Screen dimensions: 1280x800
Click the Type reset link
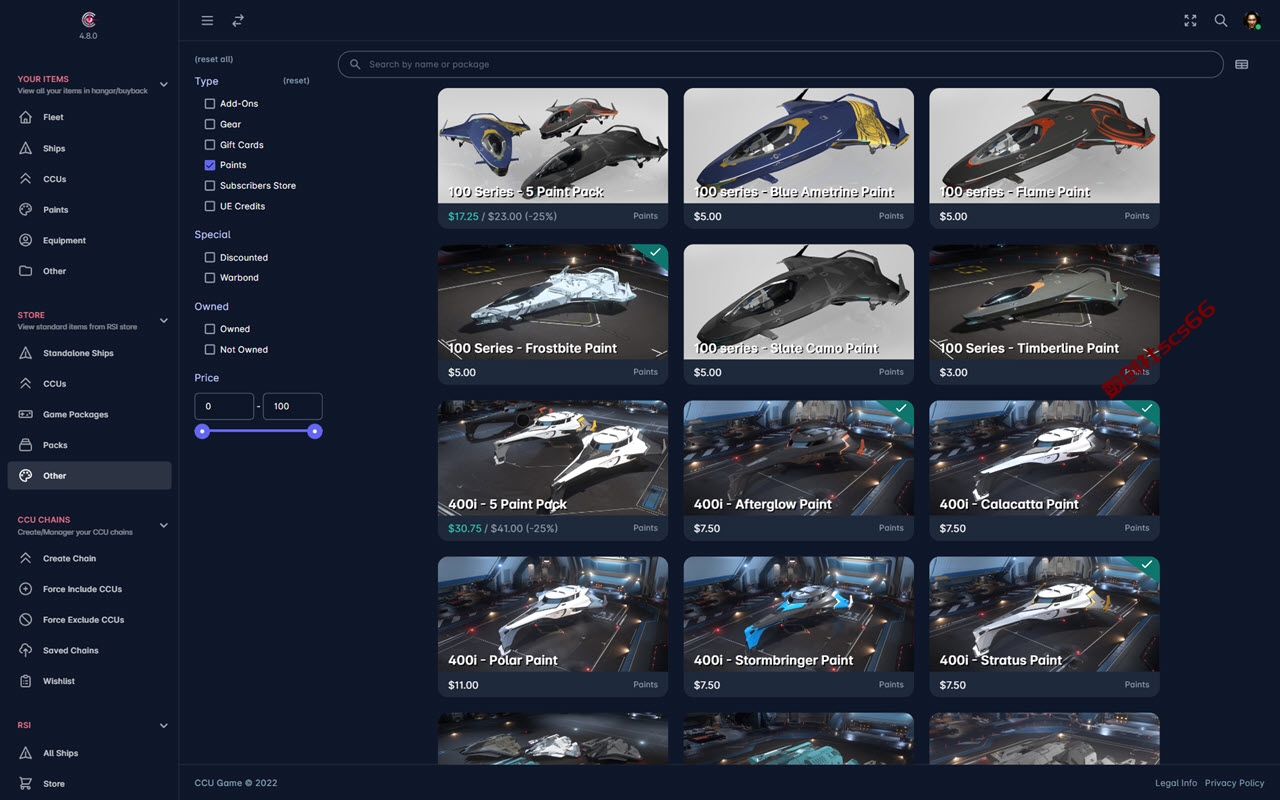(296, 81)
